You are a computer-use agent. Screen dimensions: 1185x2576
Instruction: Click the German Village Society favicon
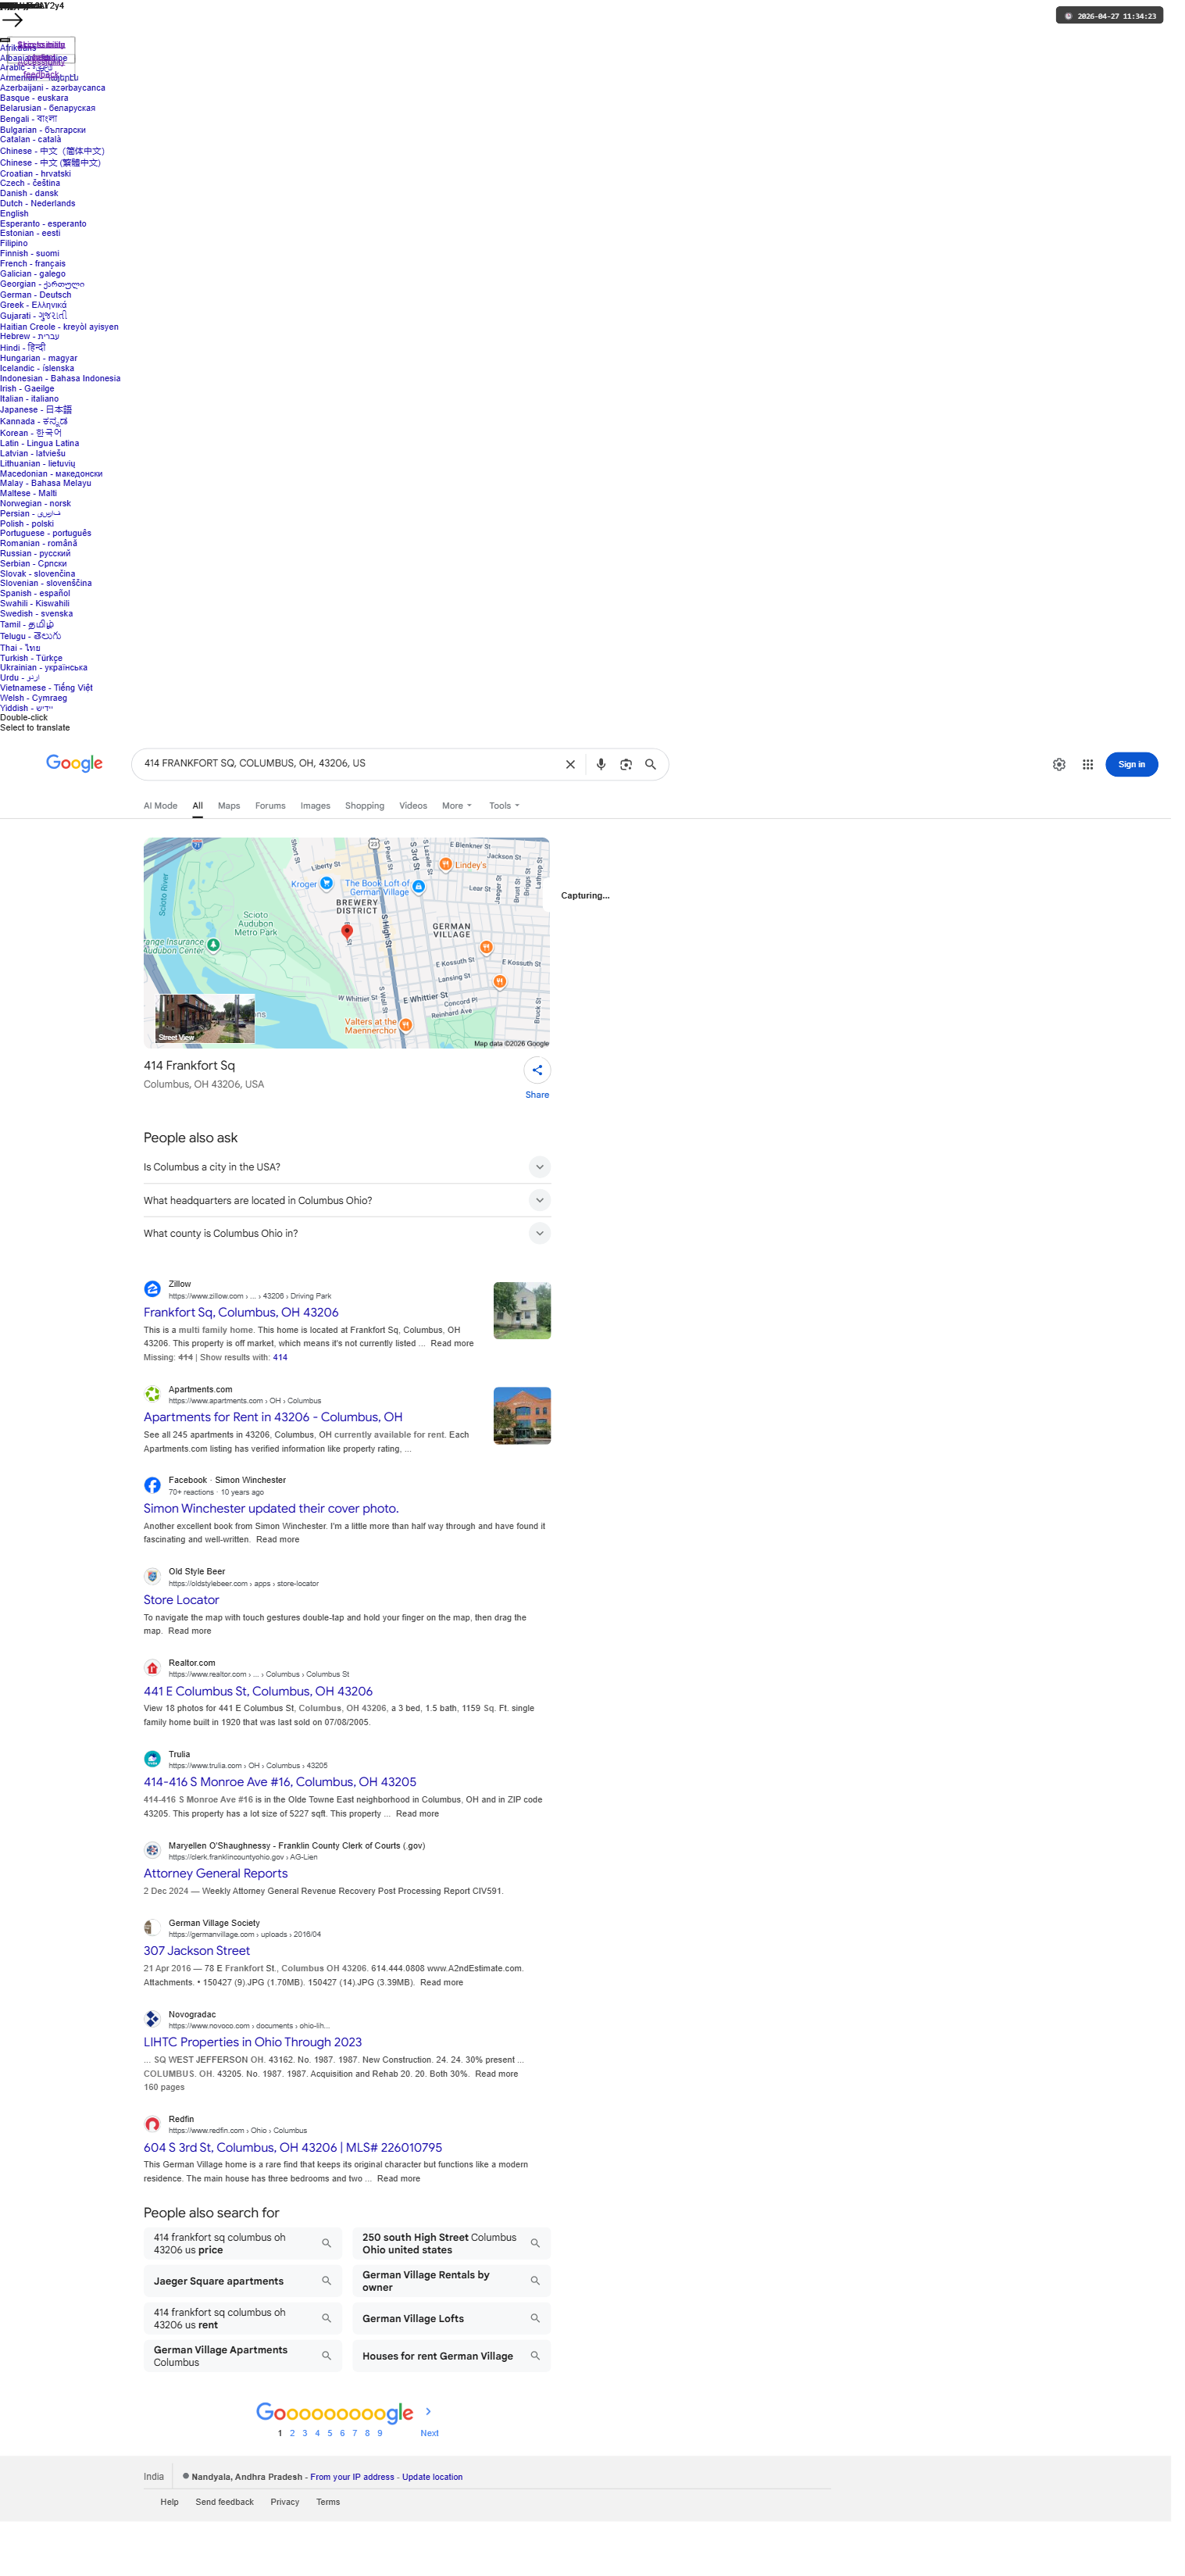click(152, 1928)
